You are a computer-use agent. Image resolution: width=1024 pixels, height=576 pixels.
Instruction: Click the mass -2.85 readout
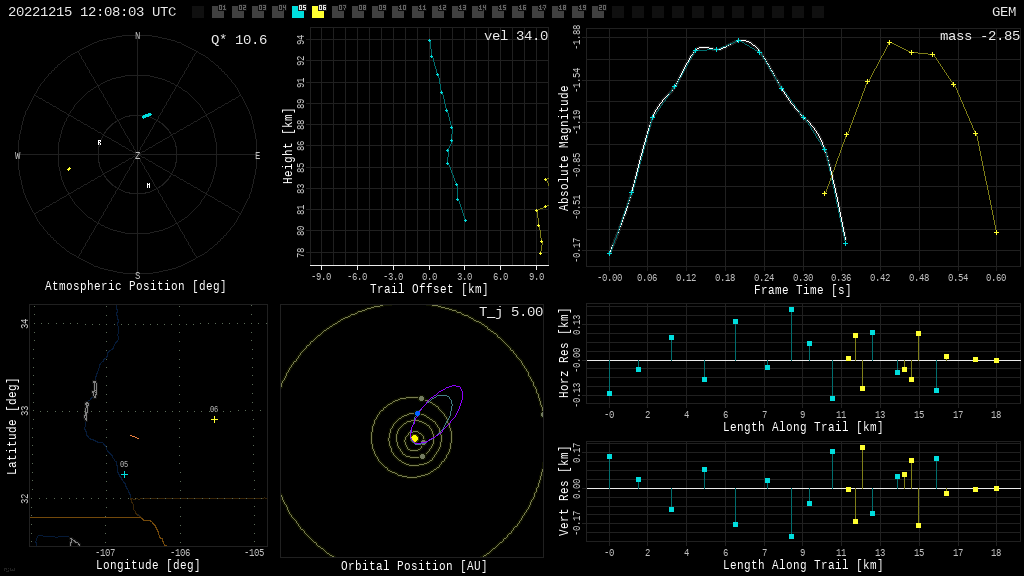979,36
